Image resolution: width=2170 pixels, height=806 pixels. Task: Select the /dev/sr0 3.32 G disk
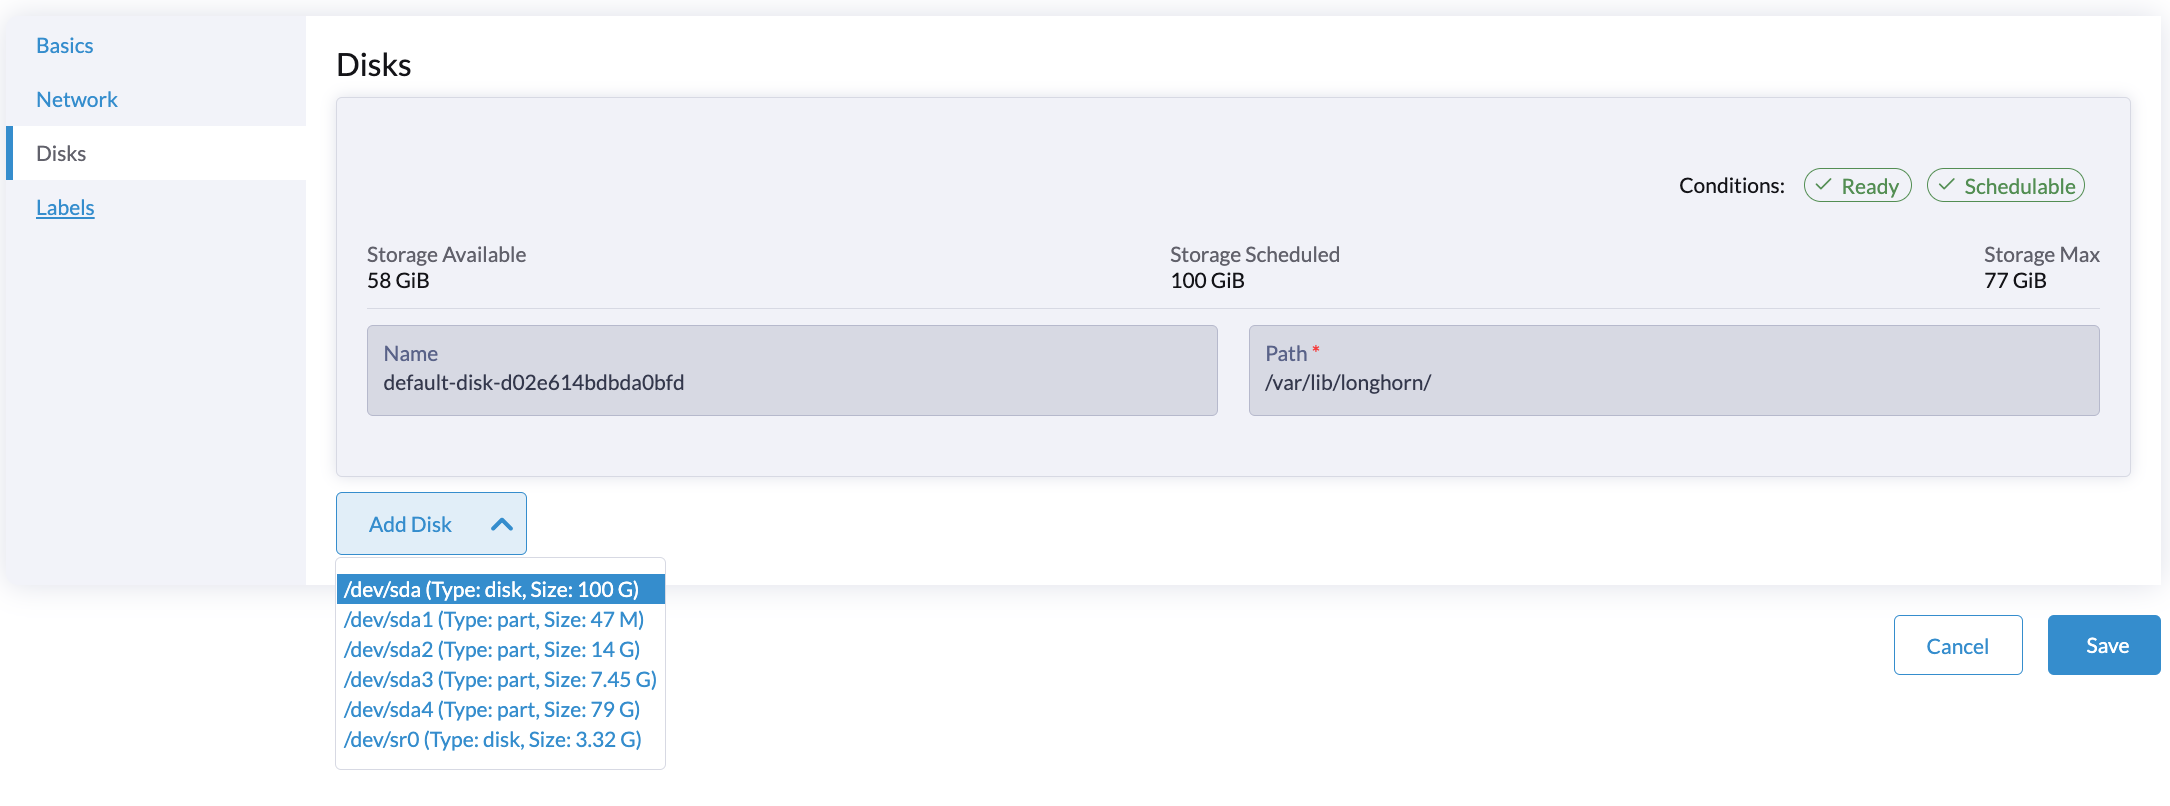point(494,739)
